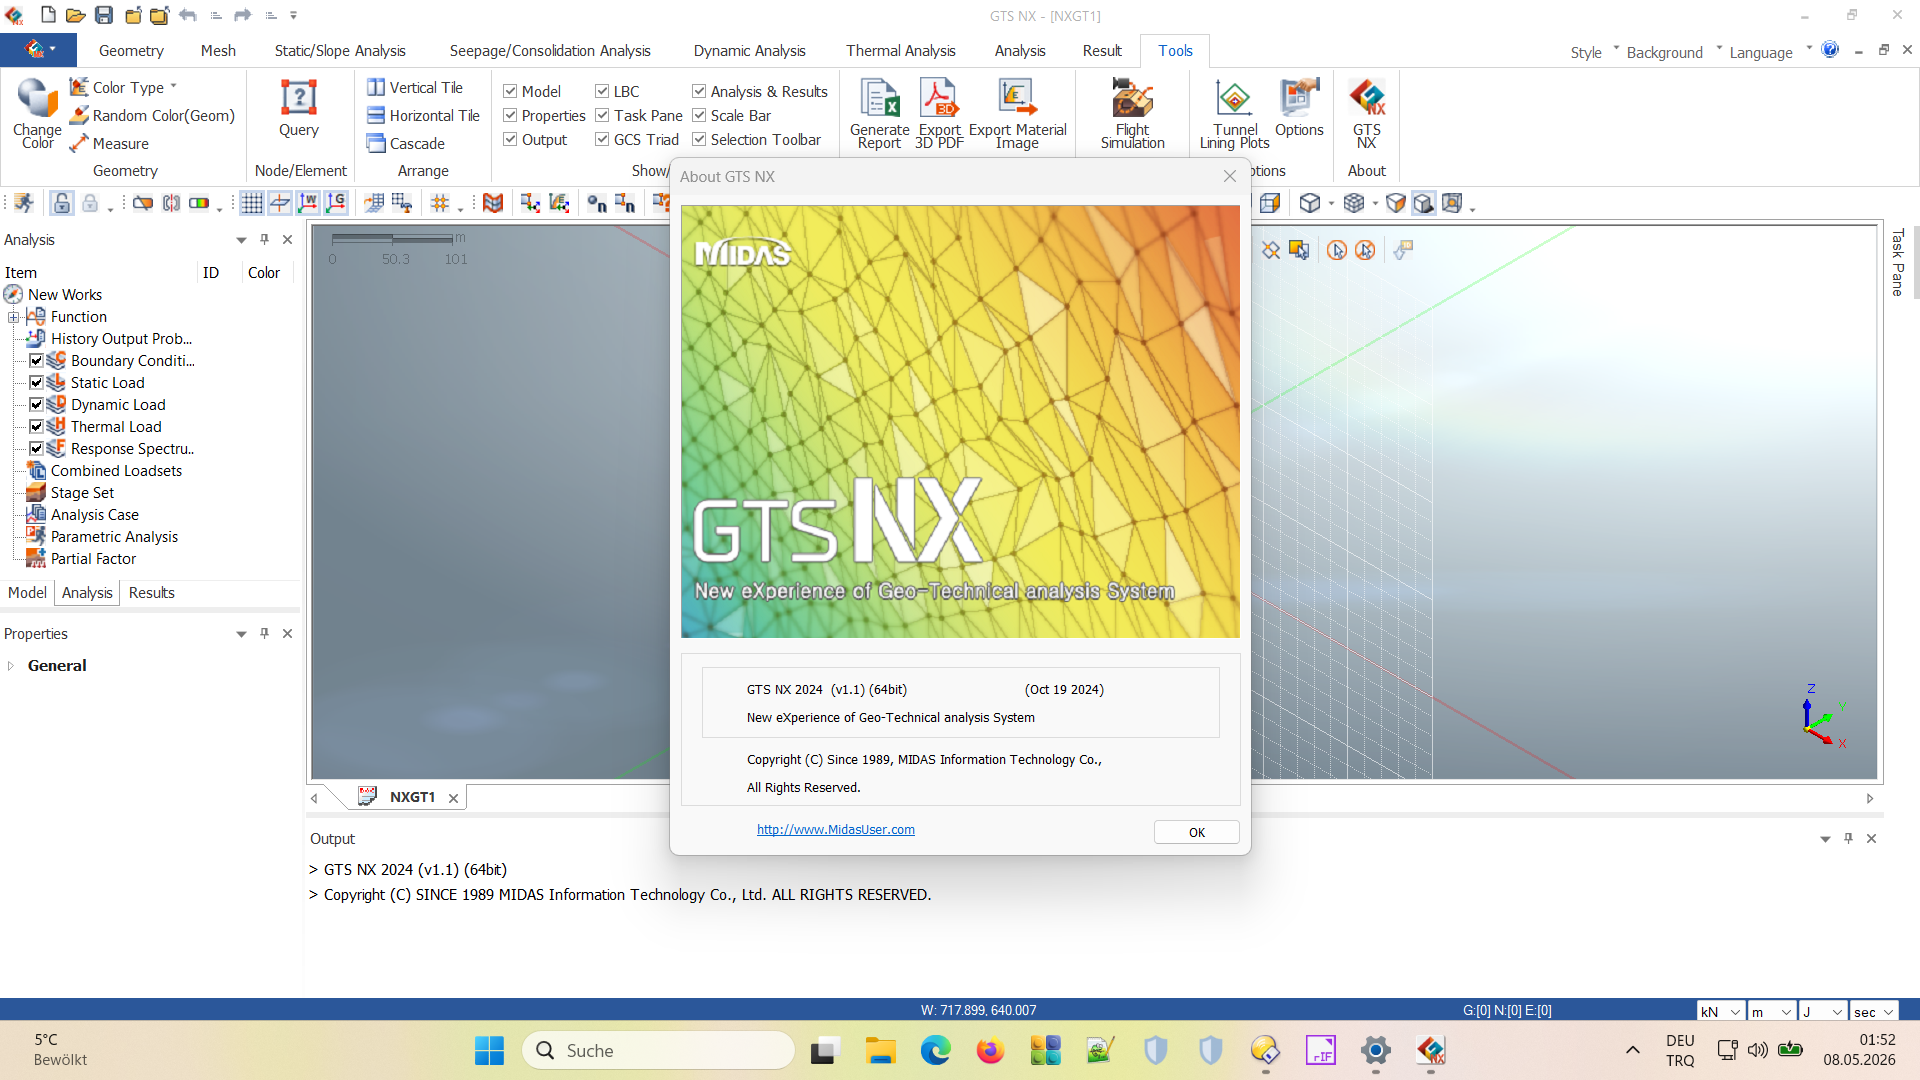
Task: Click the Export 3D PDF icon
Action: [939, 112]
